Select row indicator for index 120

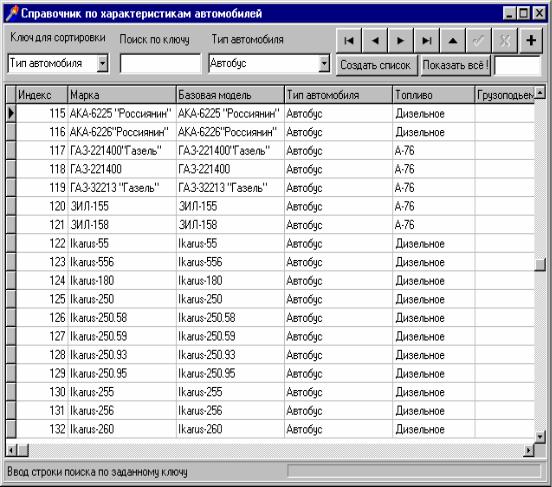coord(11,206)
